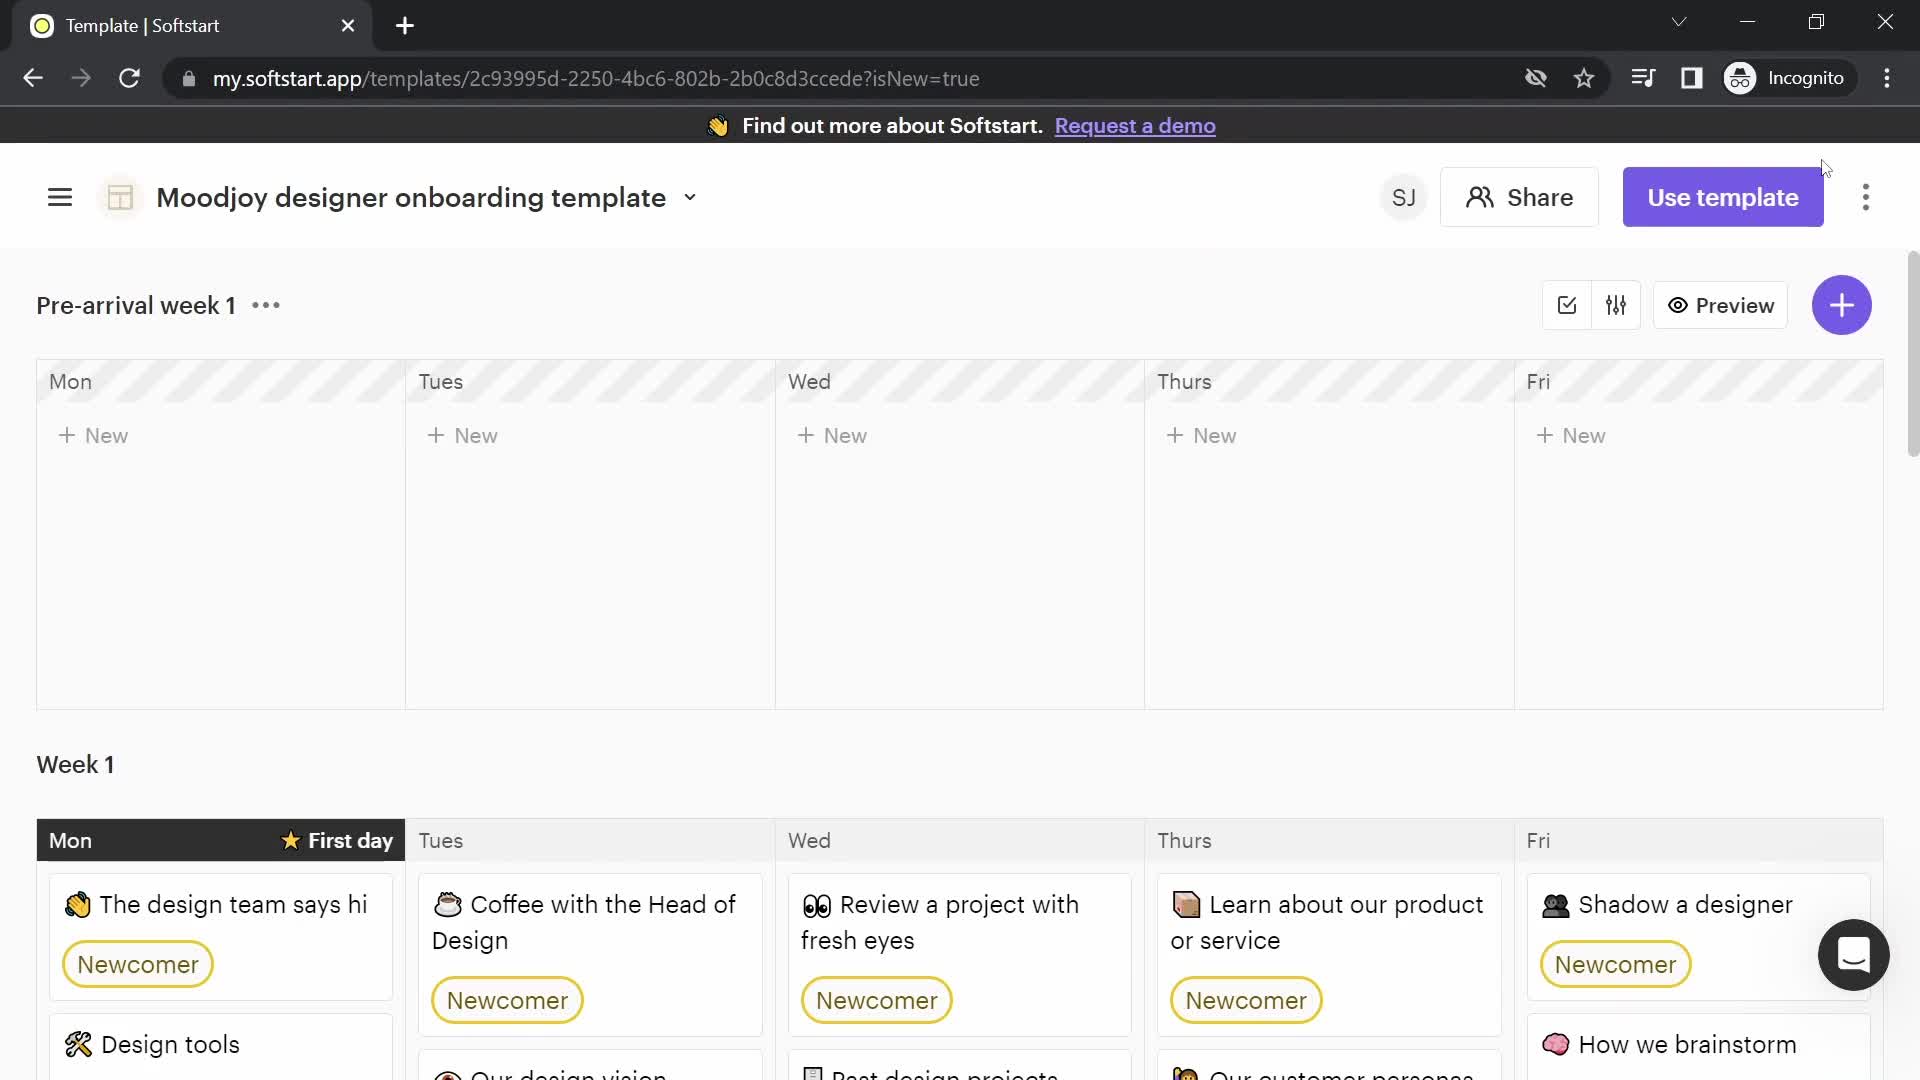Add new item under Wed pre-arrival
This screenshot has height=1080, width=1920.
[x=832, y=436]
